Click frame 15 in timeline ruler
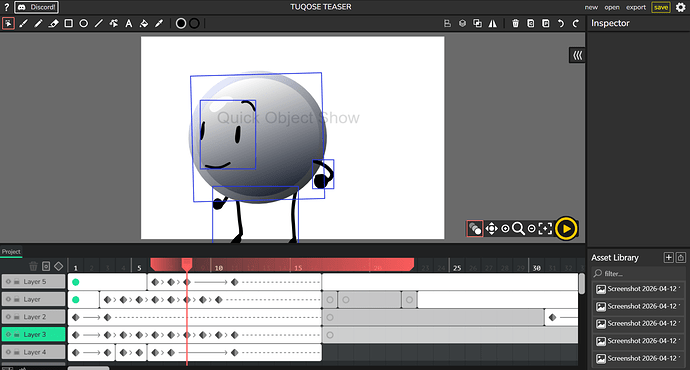The height and width of the screenshot is (370, 690). pyautogui.click(x=298, y=267)
